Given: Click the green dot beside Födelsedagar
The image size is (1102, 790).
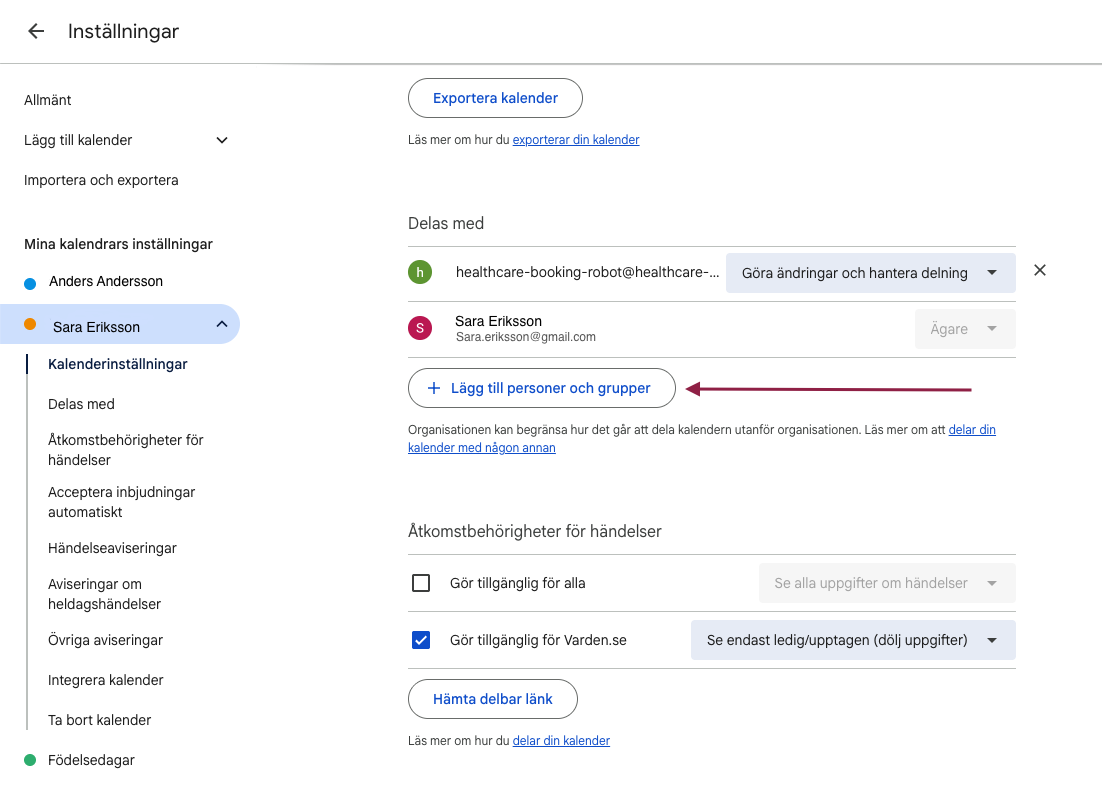Looking at the screenshot, I should pyautogui.click(x=30, y=761).
